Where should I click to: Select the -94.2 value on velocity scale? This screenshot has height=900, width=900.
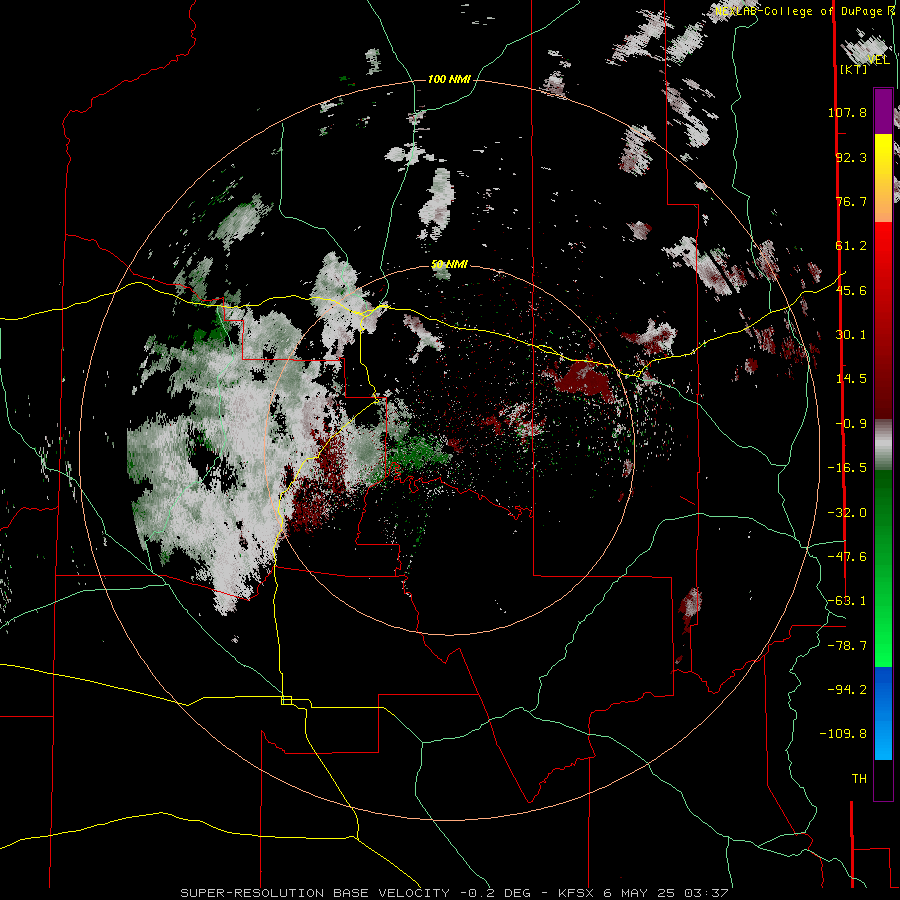(847, 690)
